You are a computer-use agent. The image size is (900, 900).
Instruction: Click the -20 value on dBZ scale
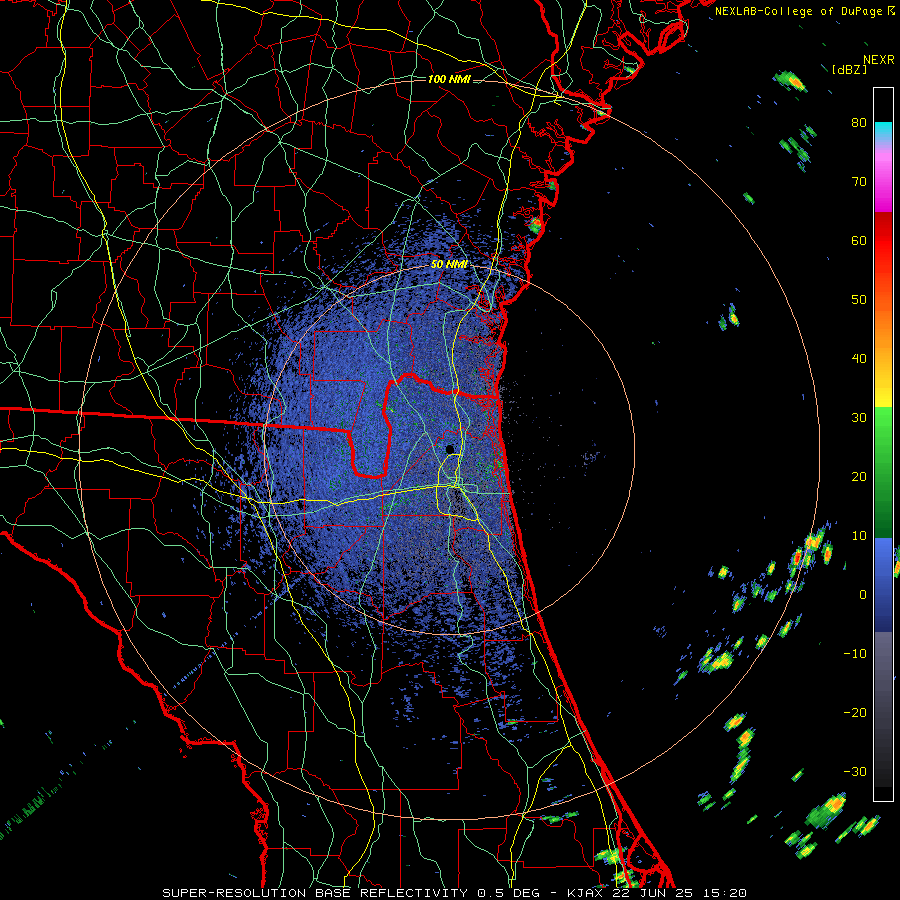(855, 713)
